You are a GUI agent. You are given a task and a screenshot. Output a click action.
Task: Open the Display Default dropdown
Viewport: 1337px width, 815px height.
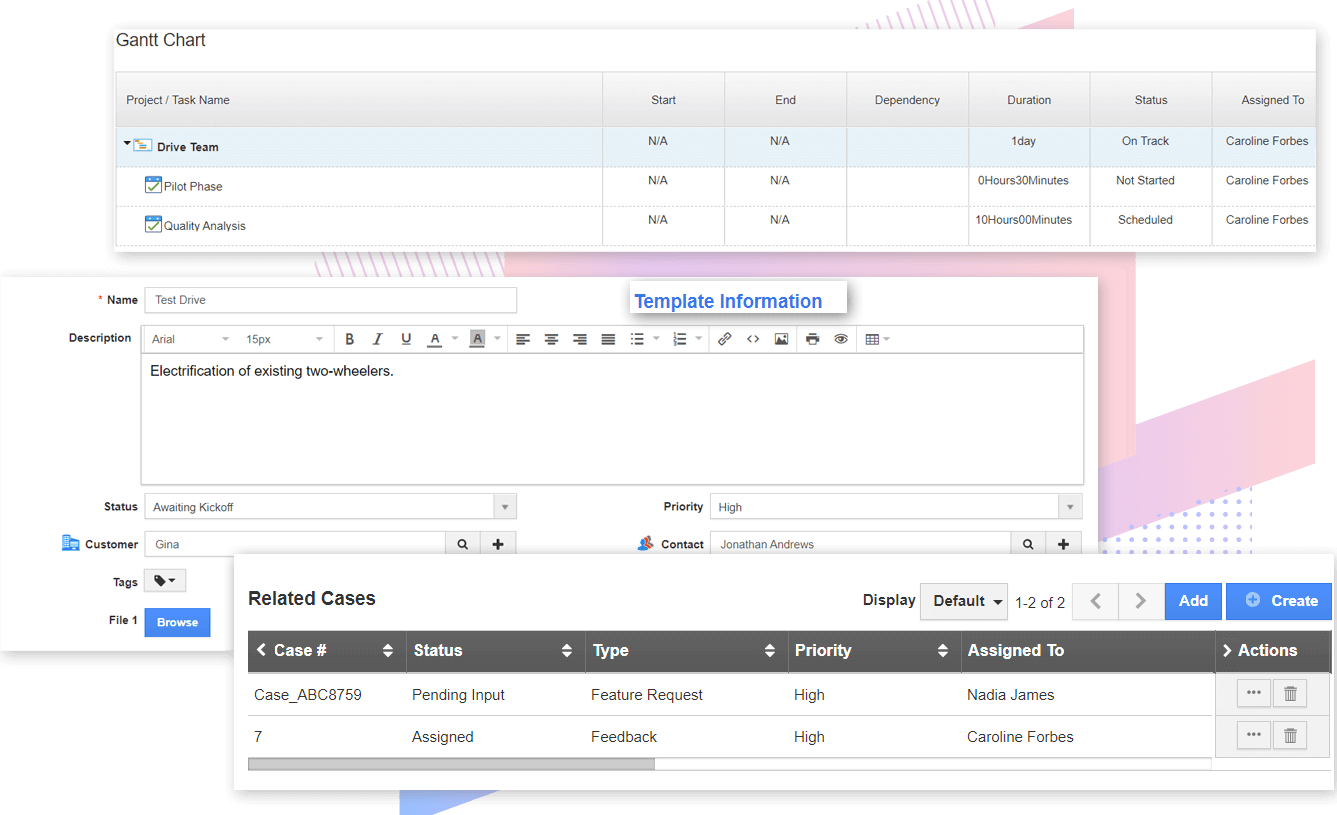[x=964, y=601]
